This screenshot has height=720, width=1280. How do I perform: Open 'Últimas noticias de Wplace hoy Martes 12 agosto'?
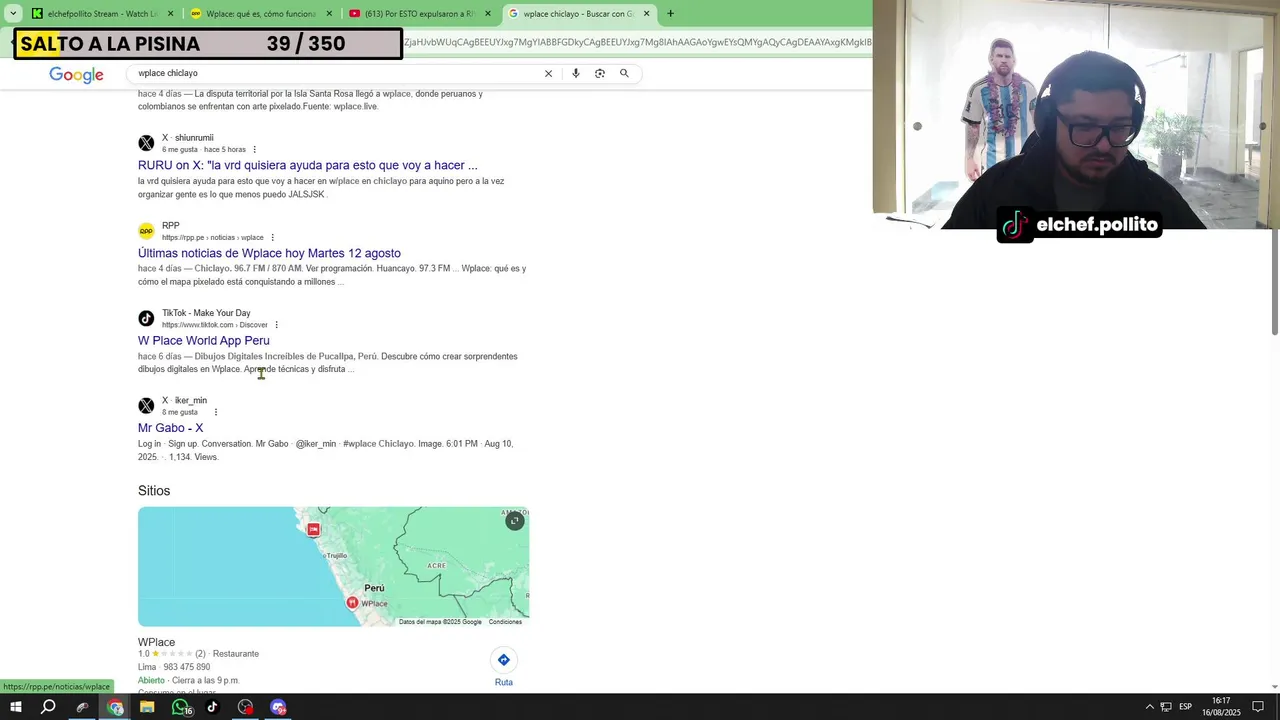tap(269, 253)
